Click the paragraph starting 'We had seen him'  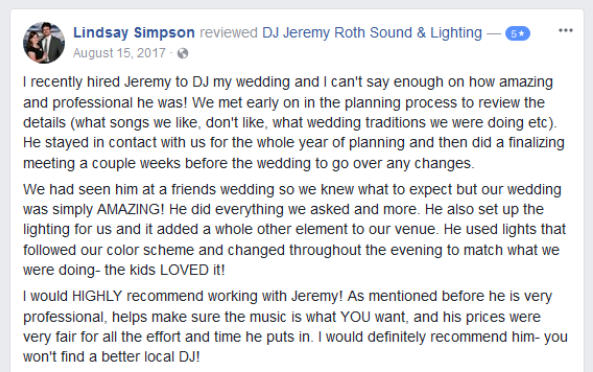295,229
